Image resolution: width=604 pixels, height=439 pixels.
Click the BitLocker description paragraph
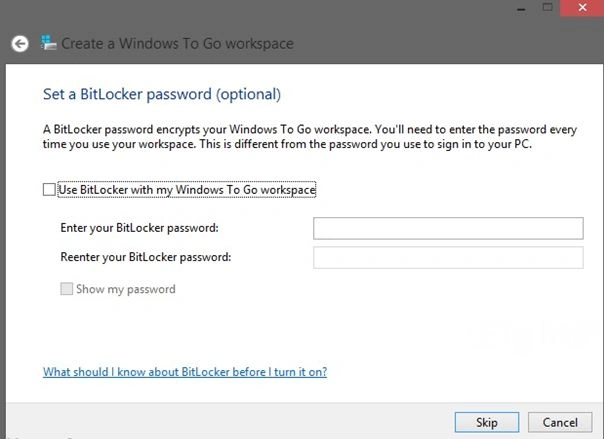(310, 137)
